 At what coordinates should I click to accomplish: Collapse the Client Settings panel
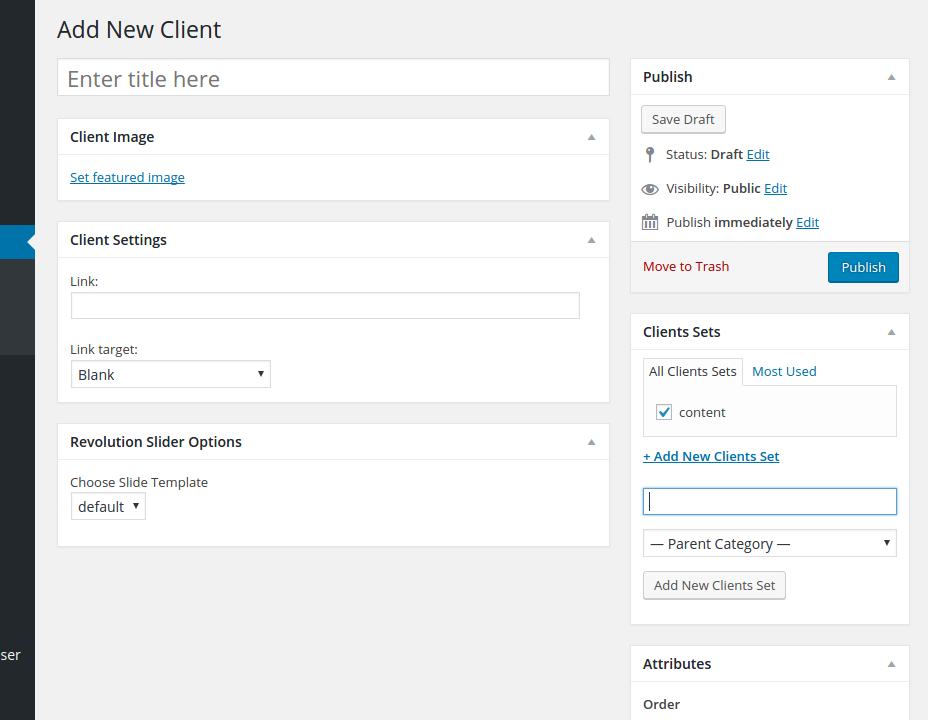(x=591, y=240)
